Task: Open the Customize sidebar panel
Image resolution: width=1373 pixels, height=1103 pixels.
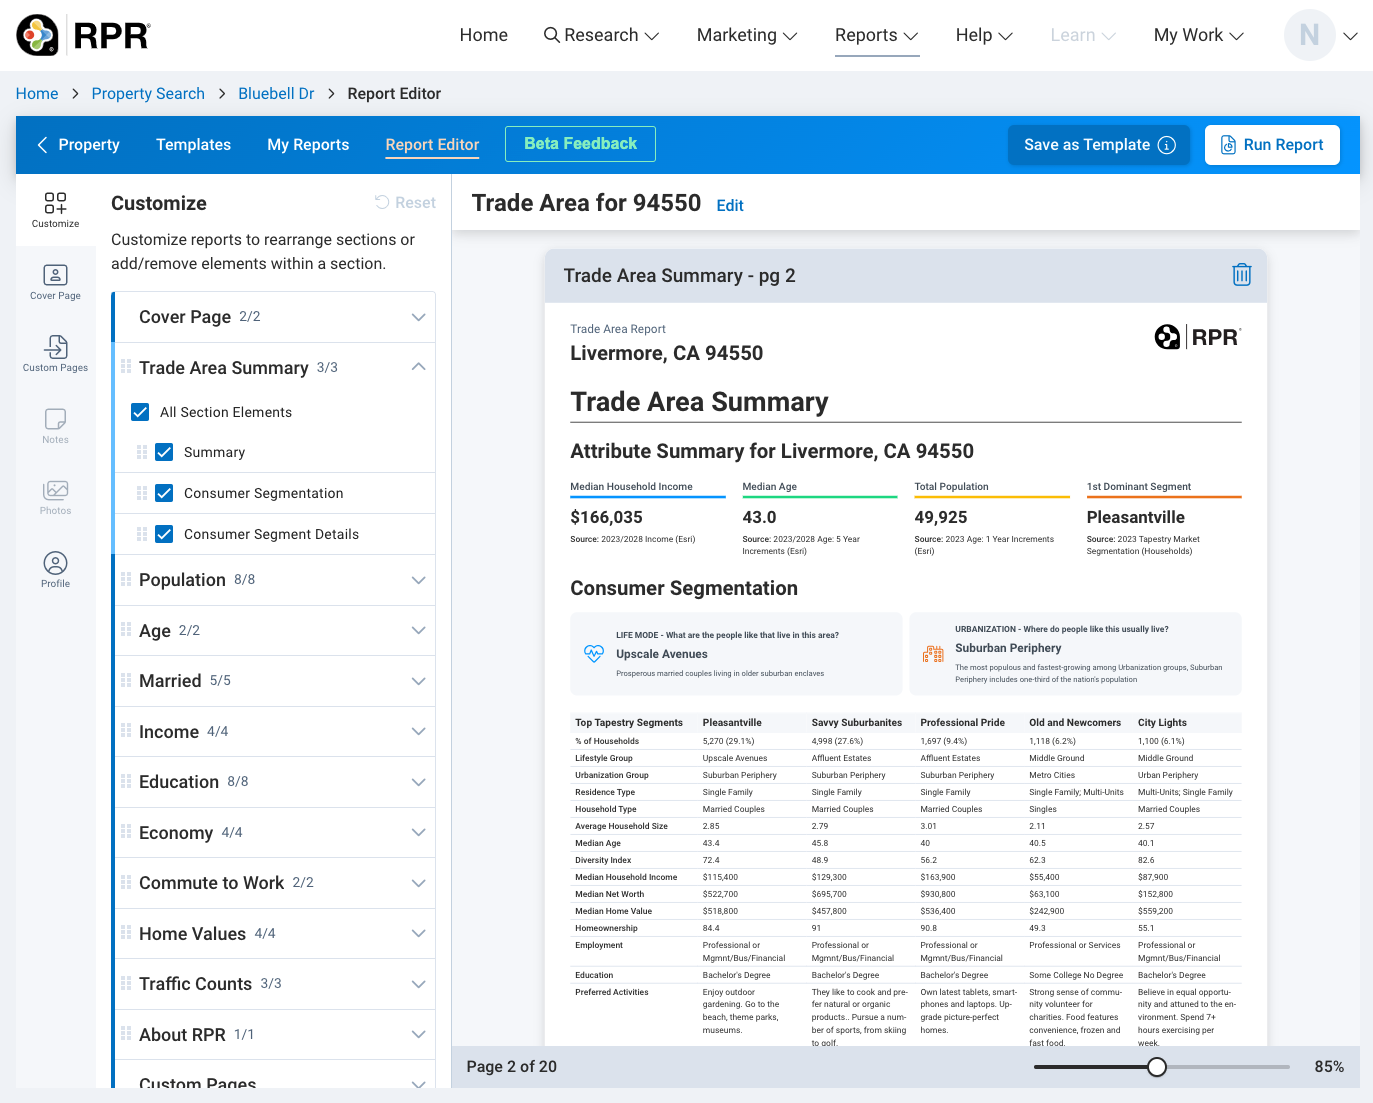Action: tap(56, 210)
